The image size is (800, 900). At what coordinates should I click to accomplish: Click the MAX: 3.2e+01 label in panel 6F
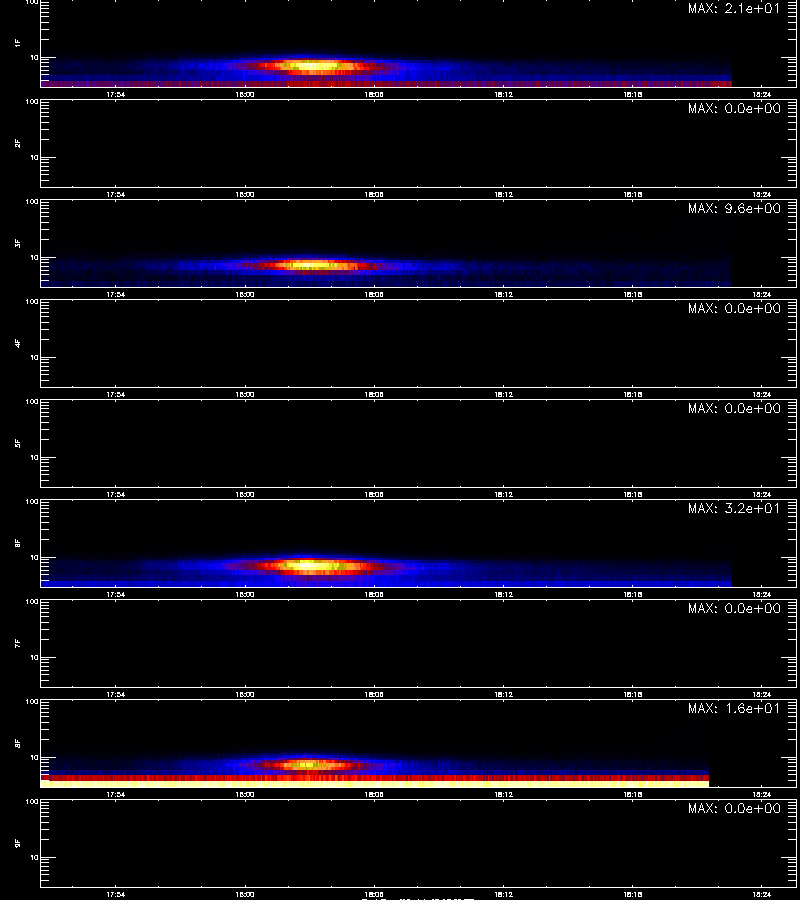[734, 509]
